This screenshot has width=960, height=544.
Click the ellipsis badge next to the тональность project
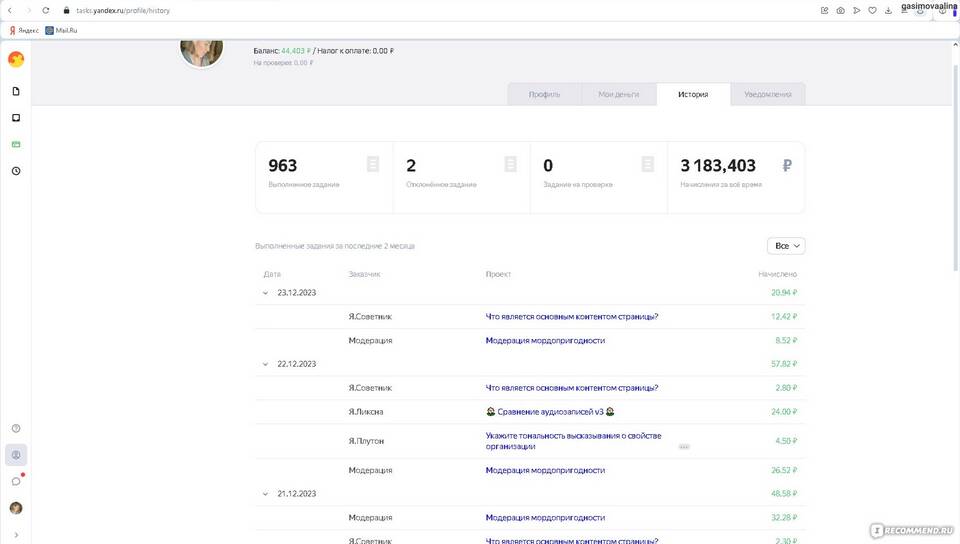coord(684,447)
